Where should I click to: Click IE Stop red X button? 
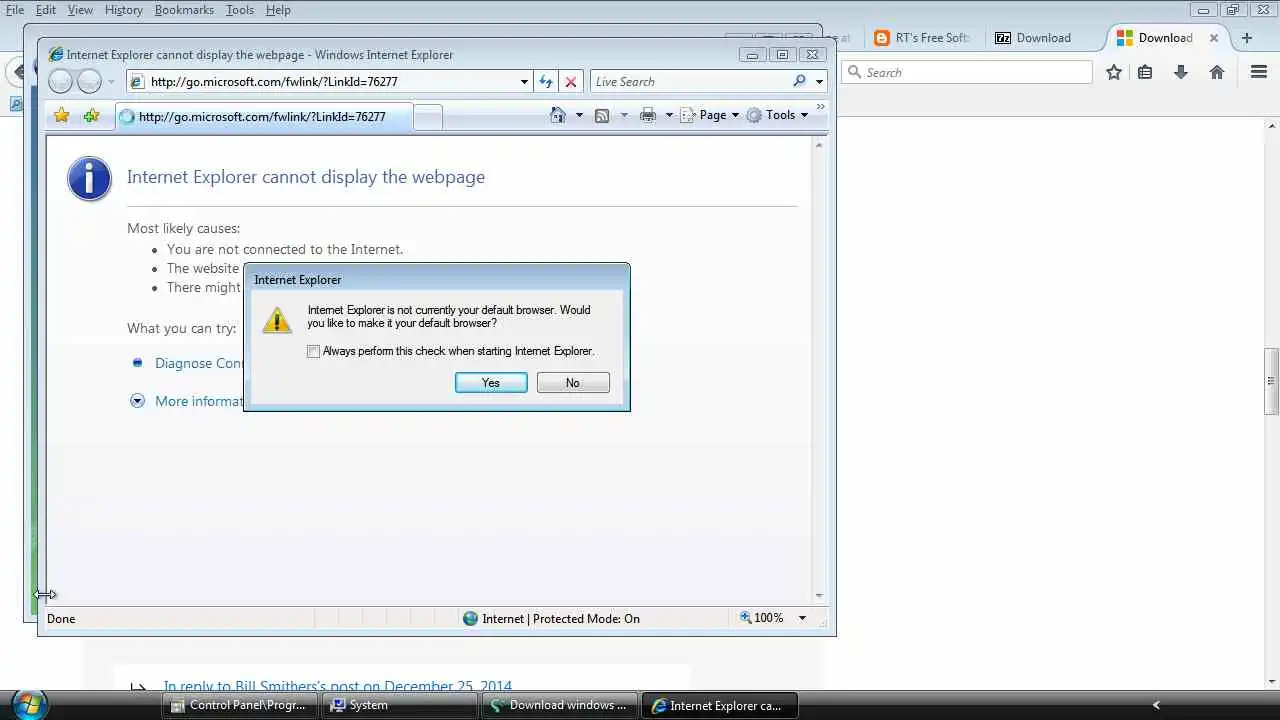pyautogui.click(x=571, y=82)
